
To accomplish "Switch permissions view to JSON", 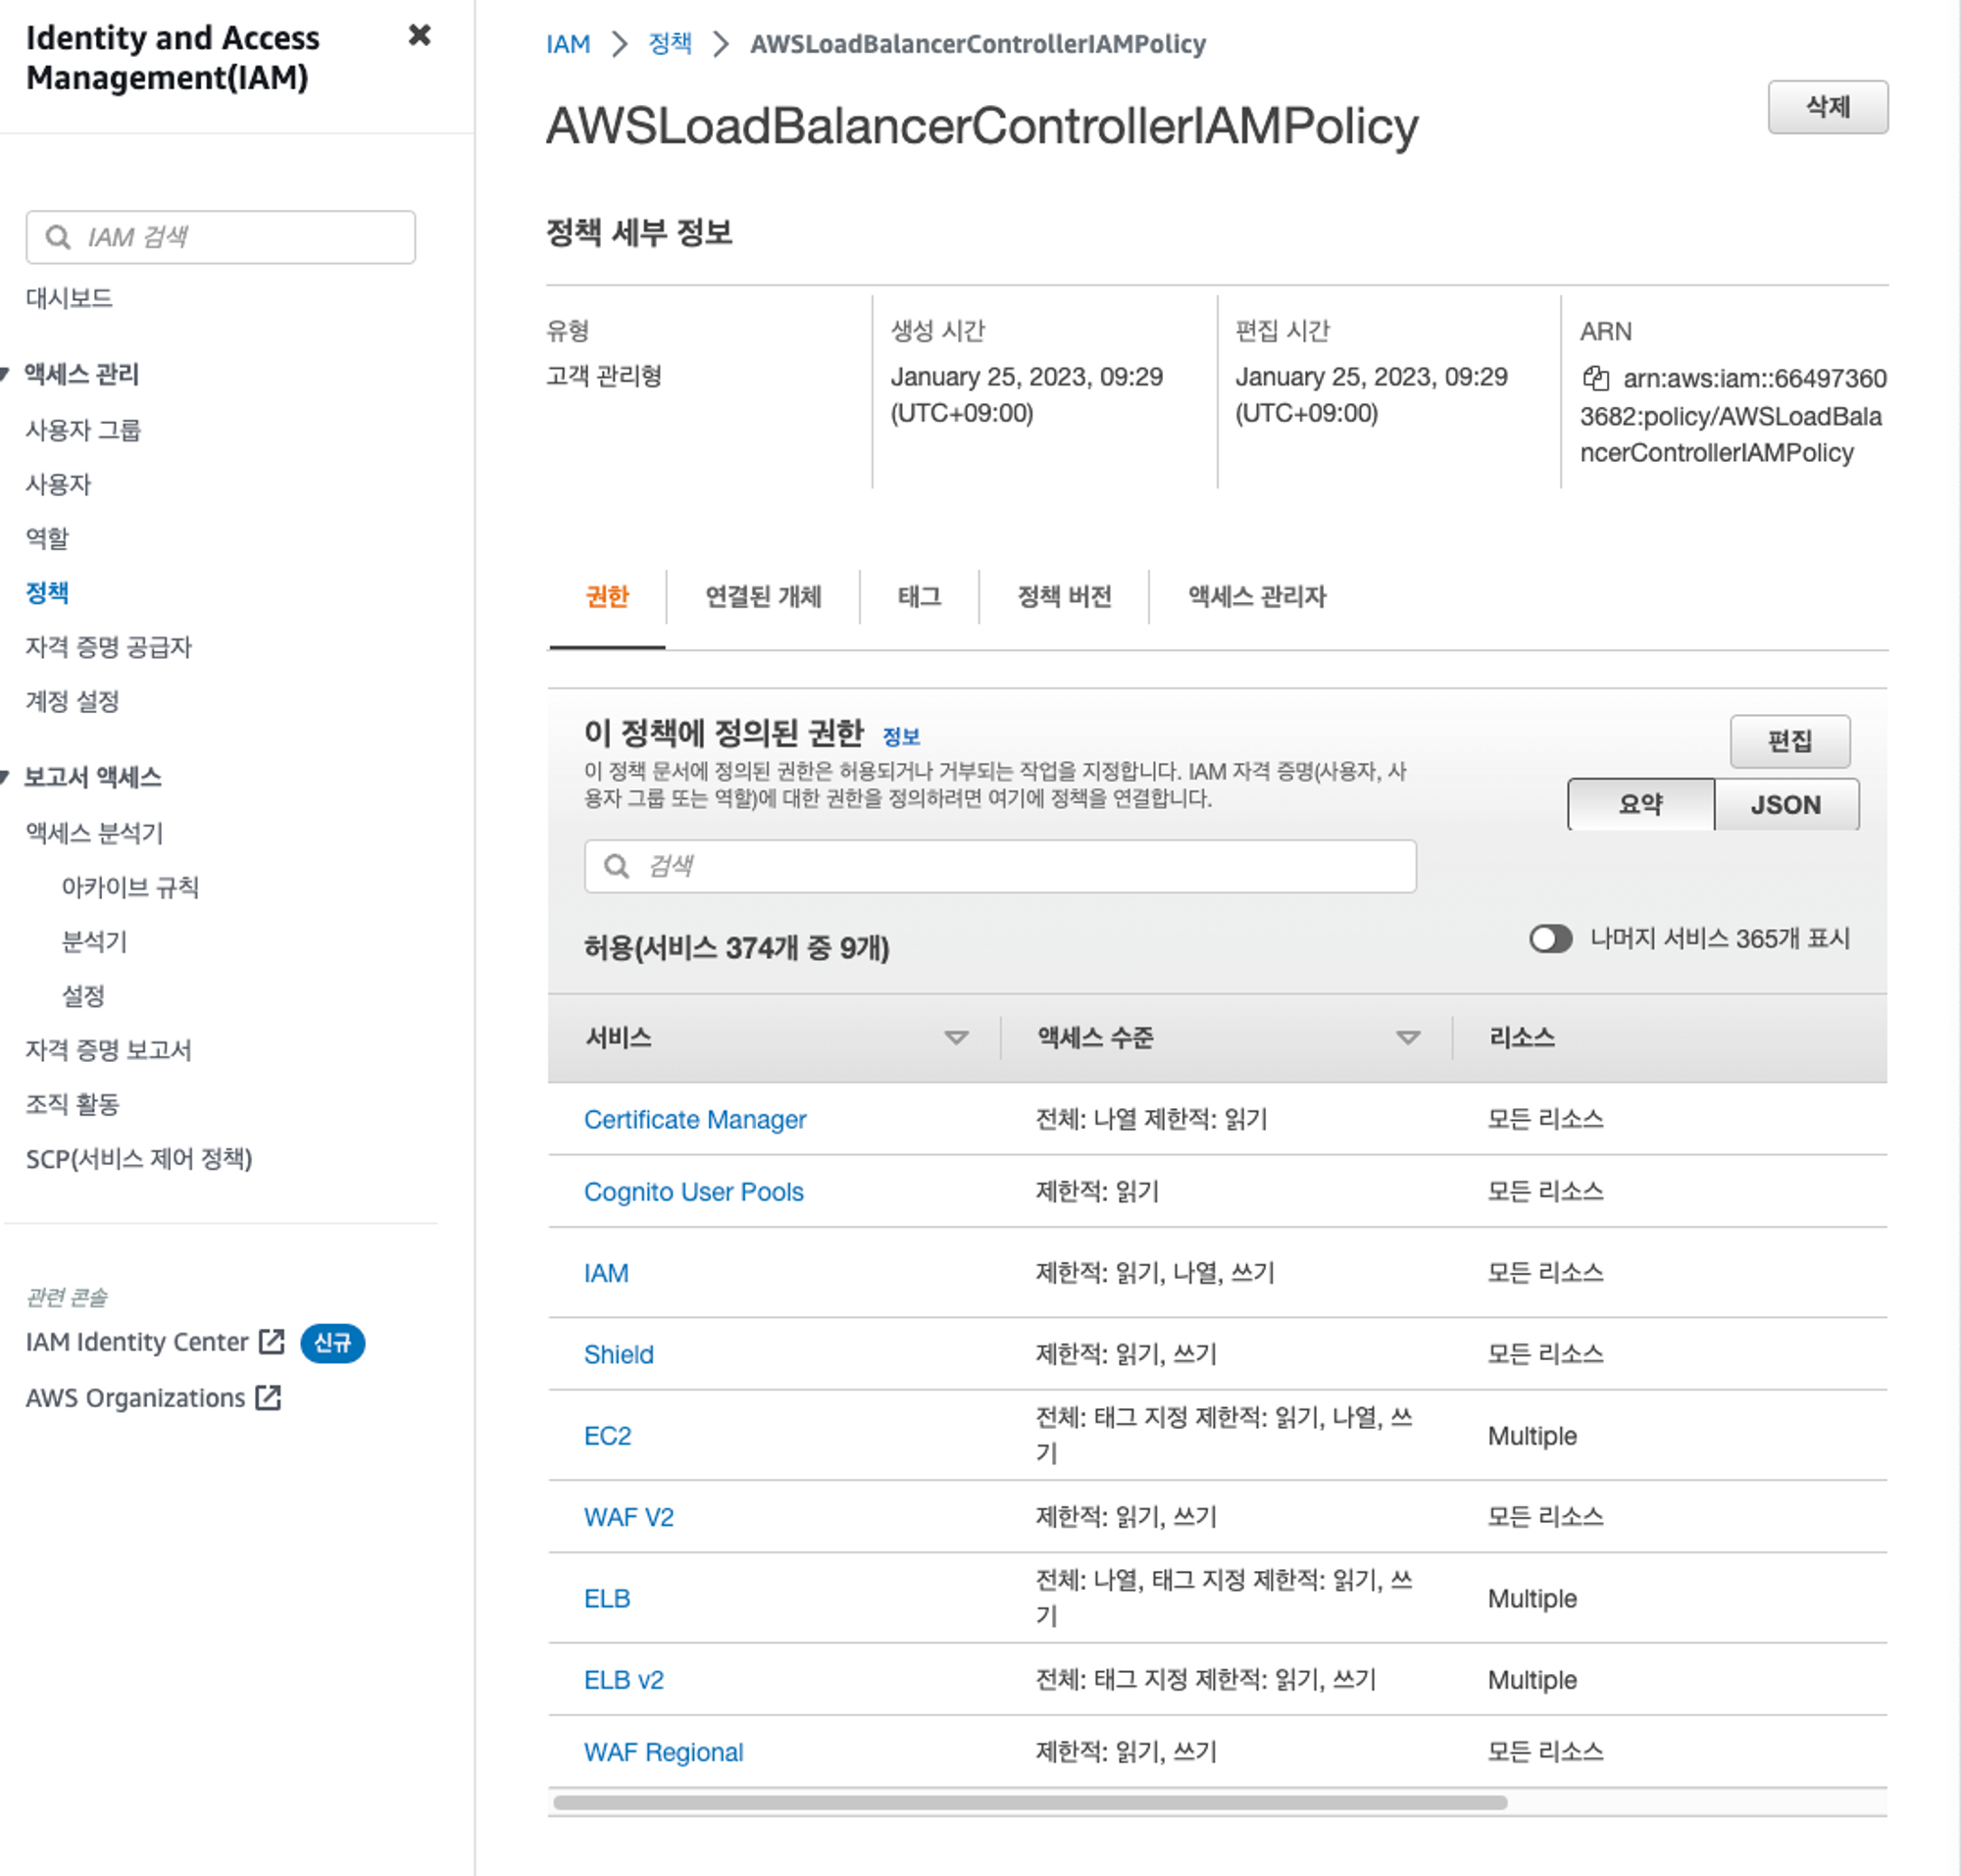I will [1785, 805].
